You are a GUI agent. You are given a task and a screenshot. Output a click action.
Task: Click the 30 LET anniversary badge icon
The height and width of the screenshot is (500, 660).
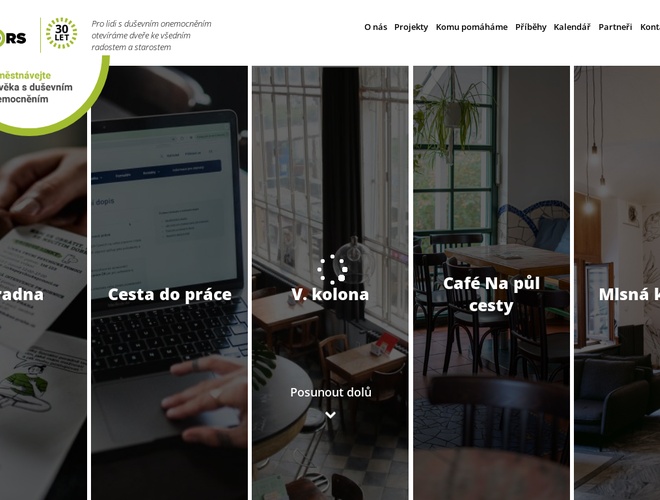[61, 33]
